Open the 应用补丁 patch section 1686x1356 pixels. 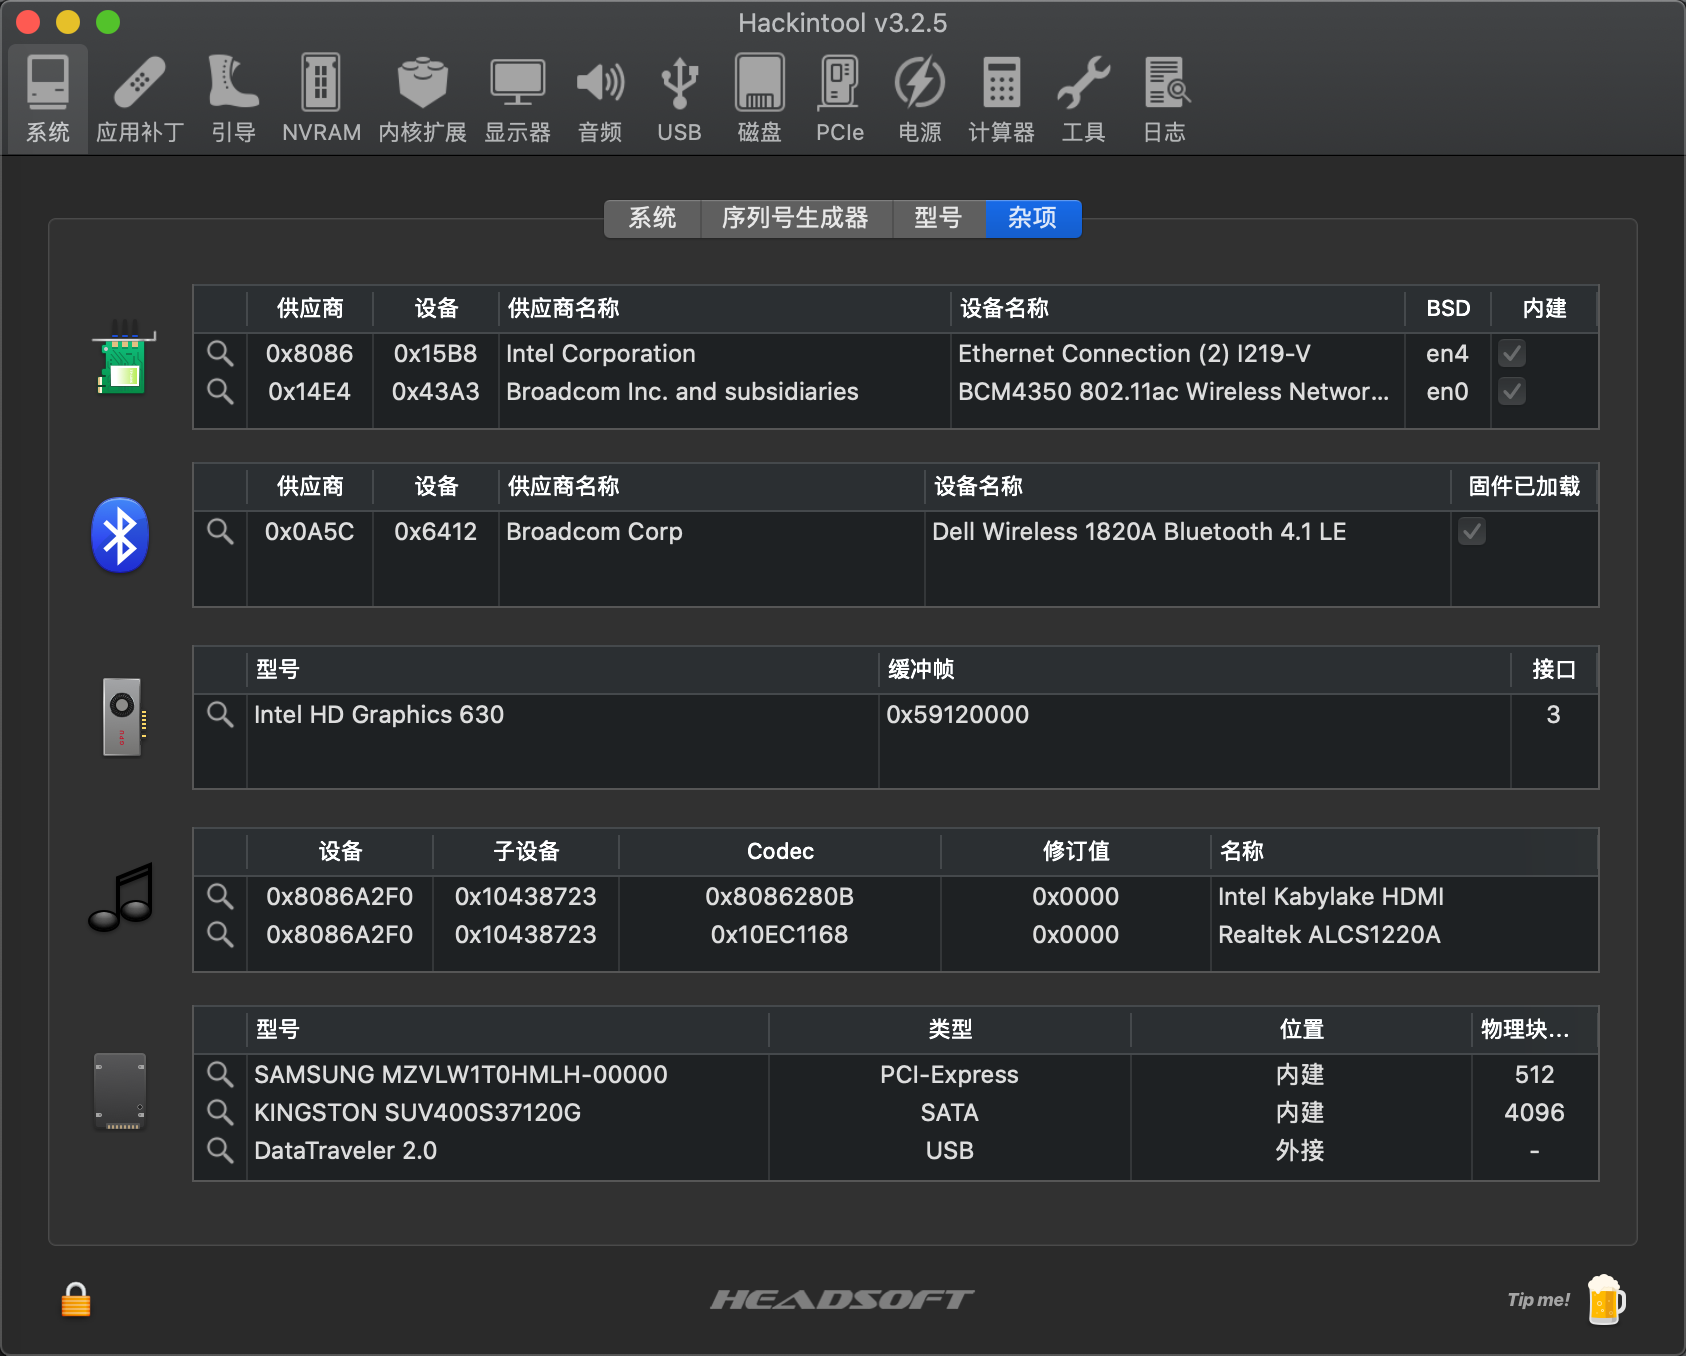click(140, 99)
